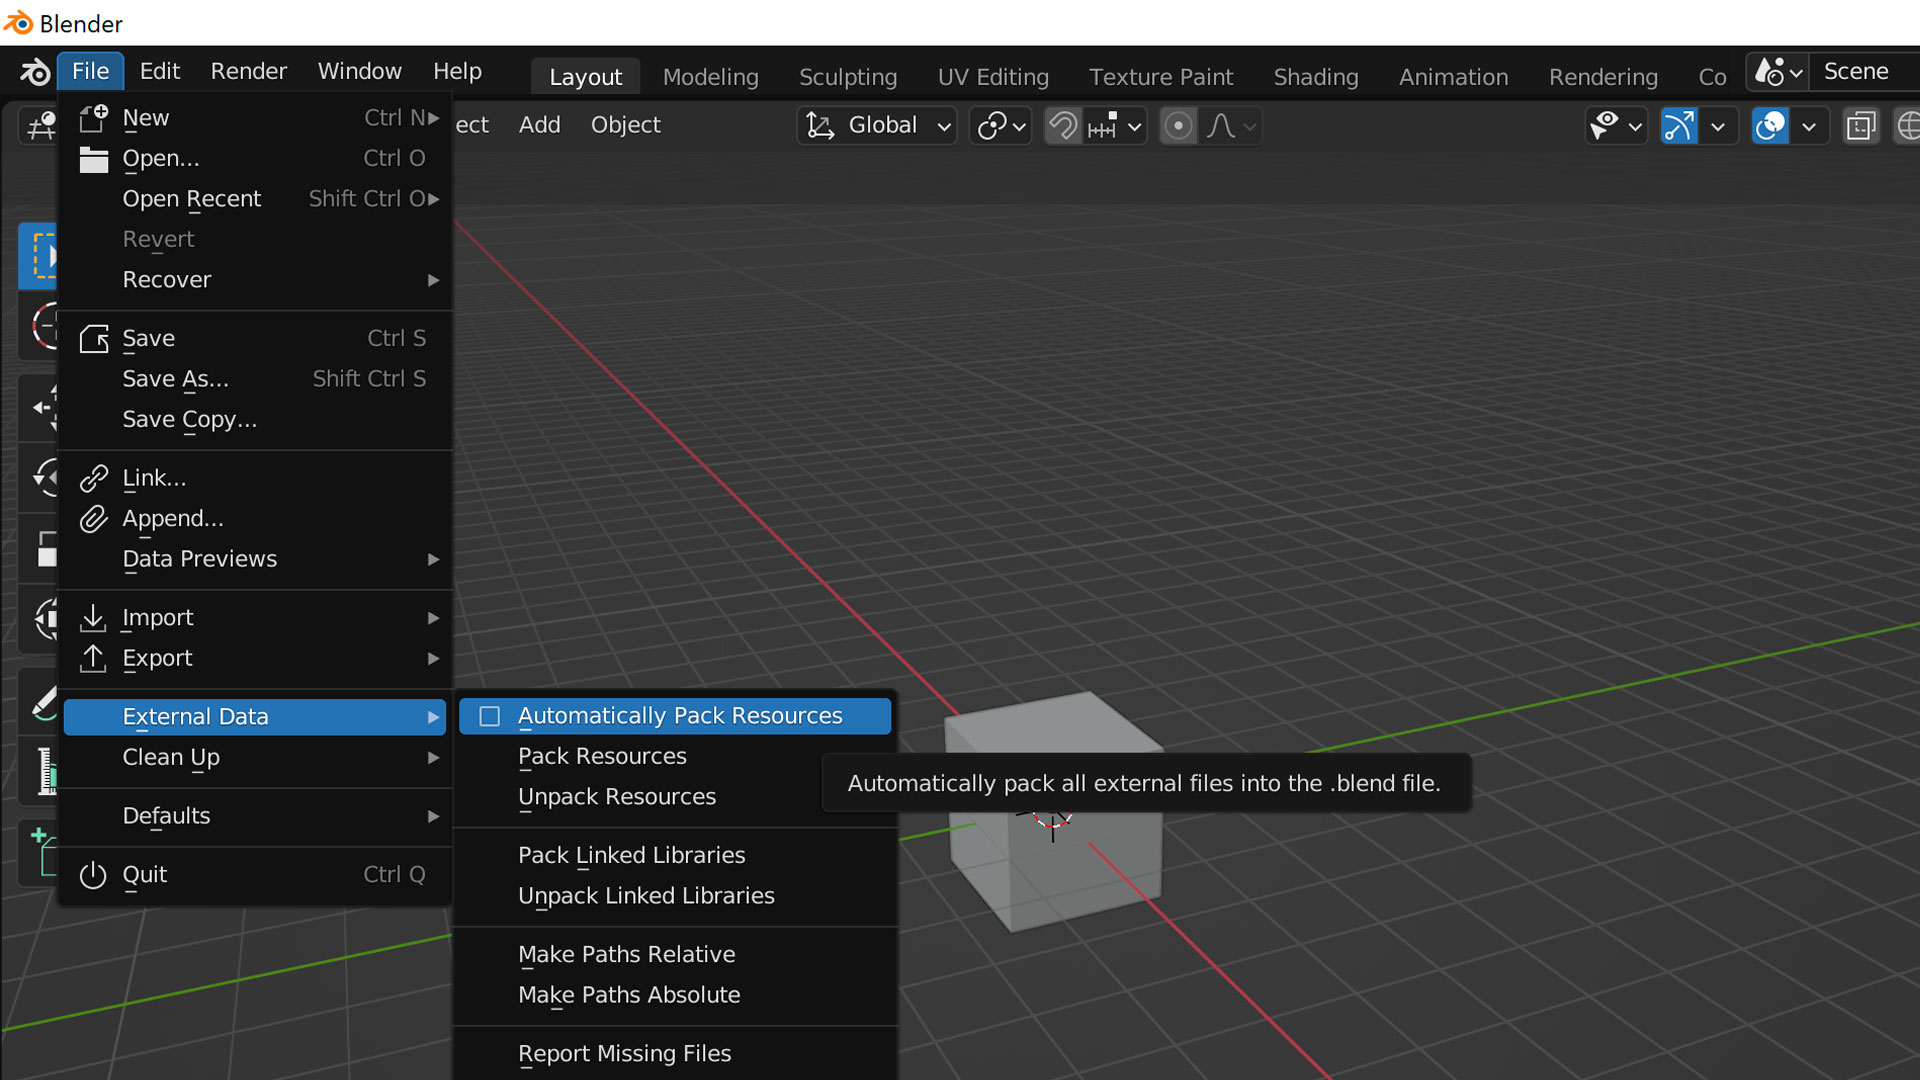Click the Import download arrow icon

(x=93, y=618)
